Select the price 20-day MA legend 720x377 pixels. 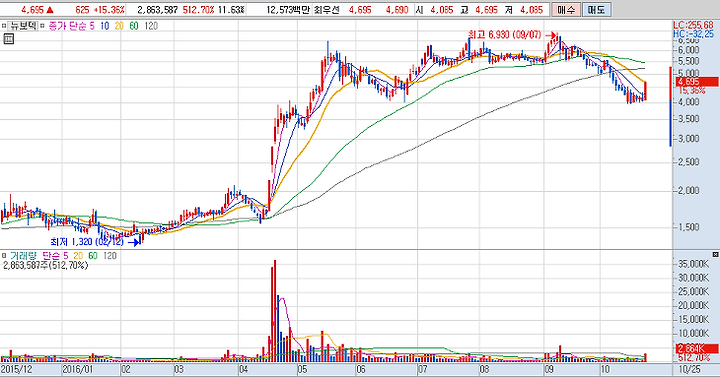coord(119,26)
